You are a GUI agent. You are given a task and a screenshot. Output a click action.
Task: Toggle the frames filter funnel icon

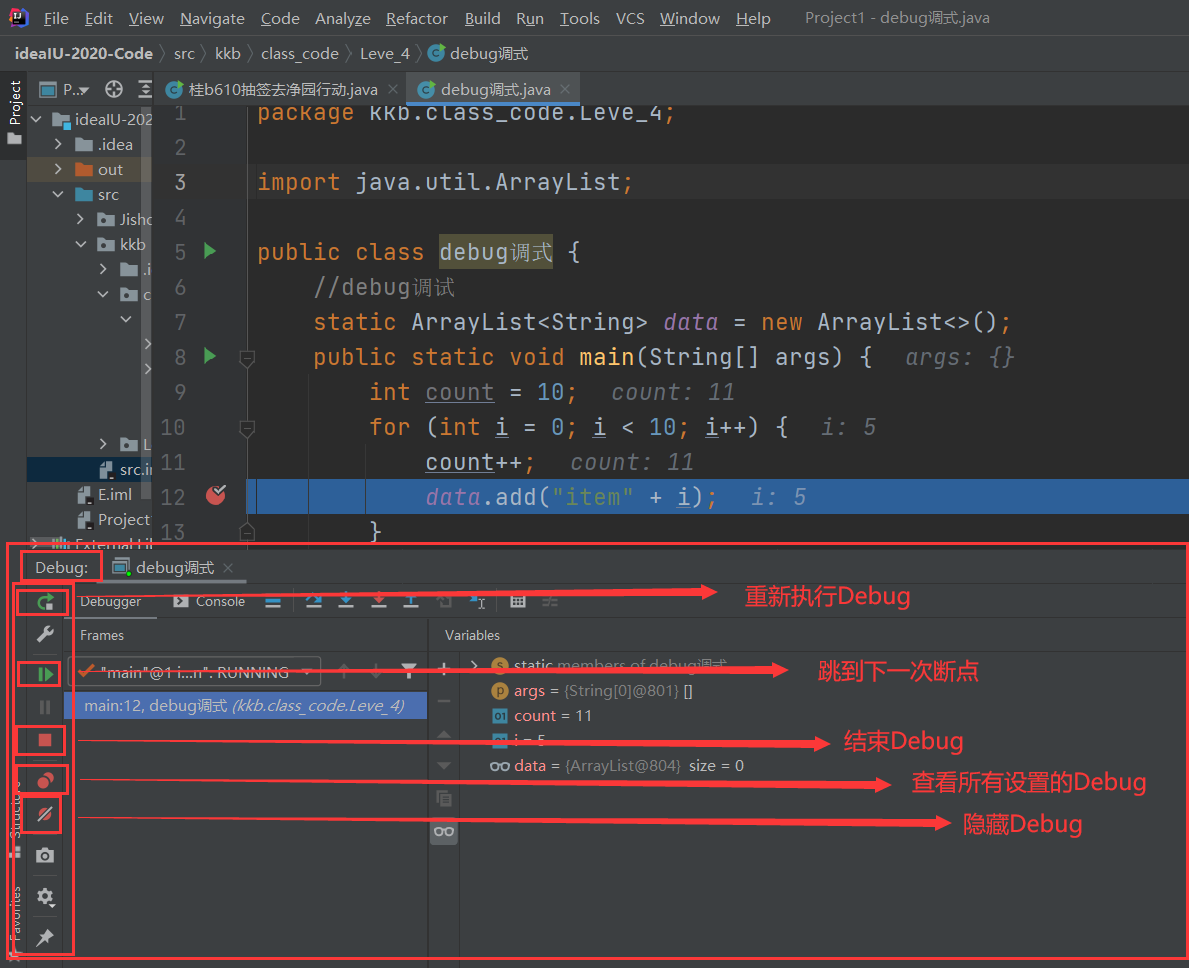pos(409,671)
